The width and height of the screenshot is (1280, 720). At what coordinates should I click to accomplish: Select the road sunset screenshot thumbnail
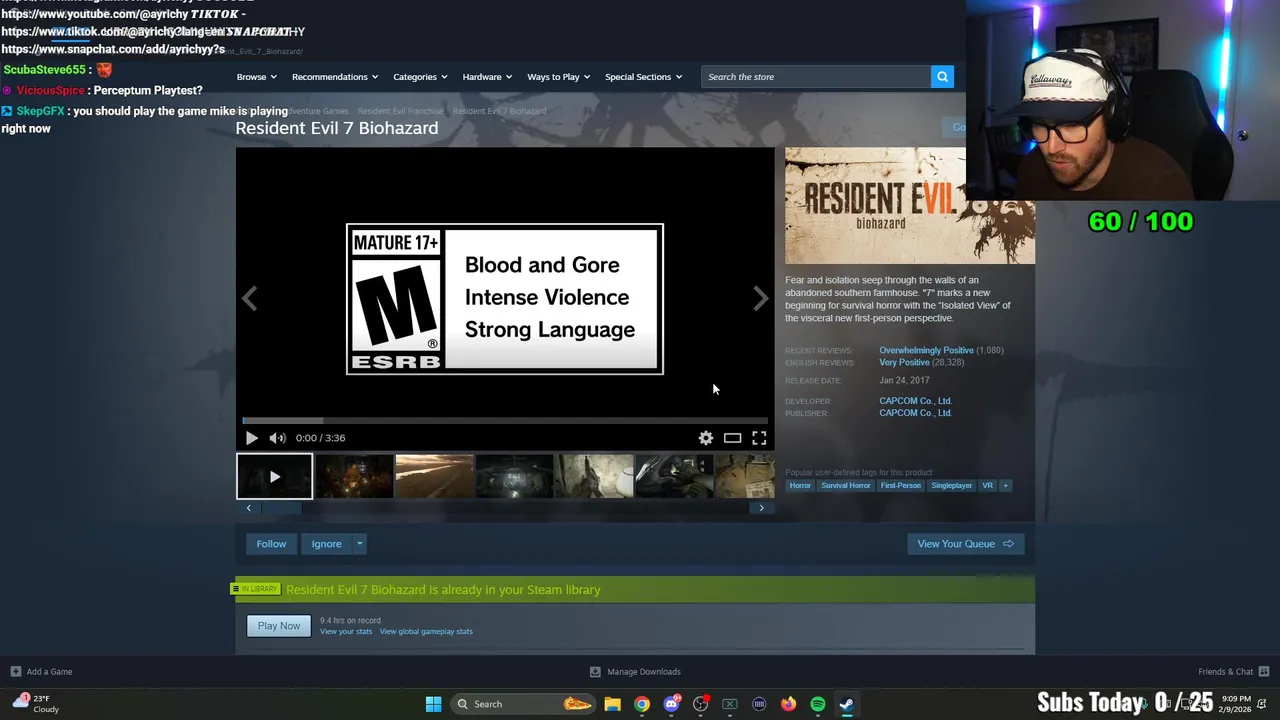point(434,476)
